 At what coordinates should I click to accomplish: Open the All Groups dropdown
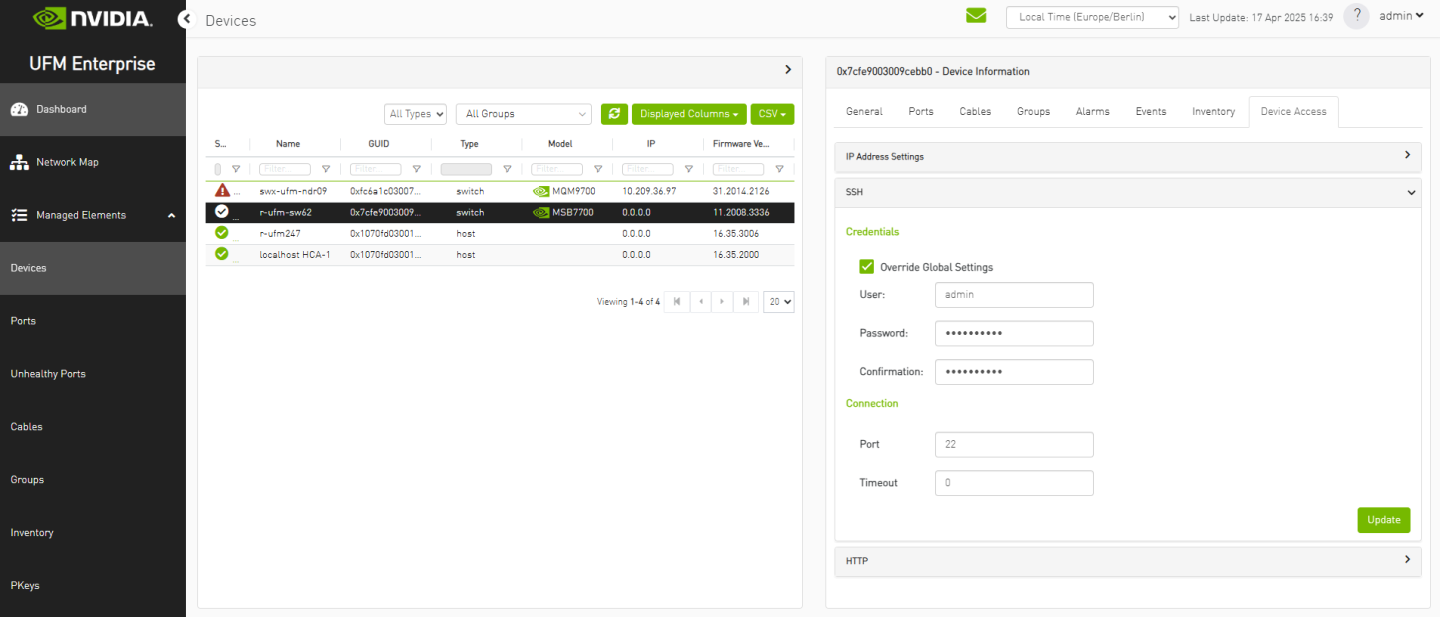[523, 114]
